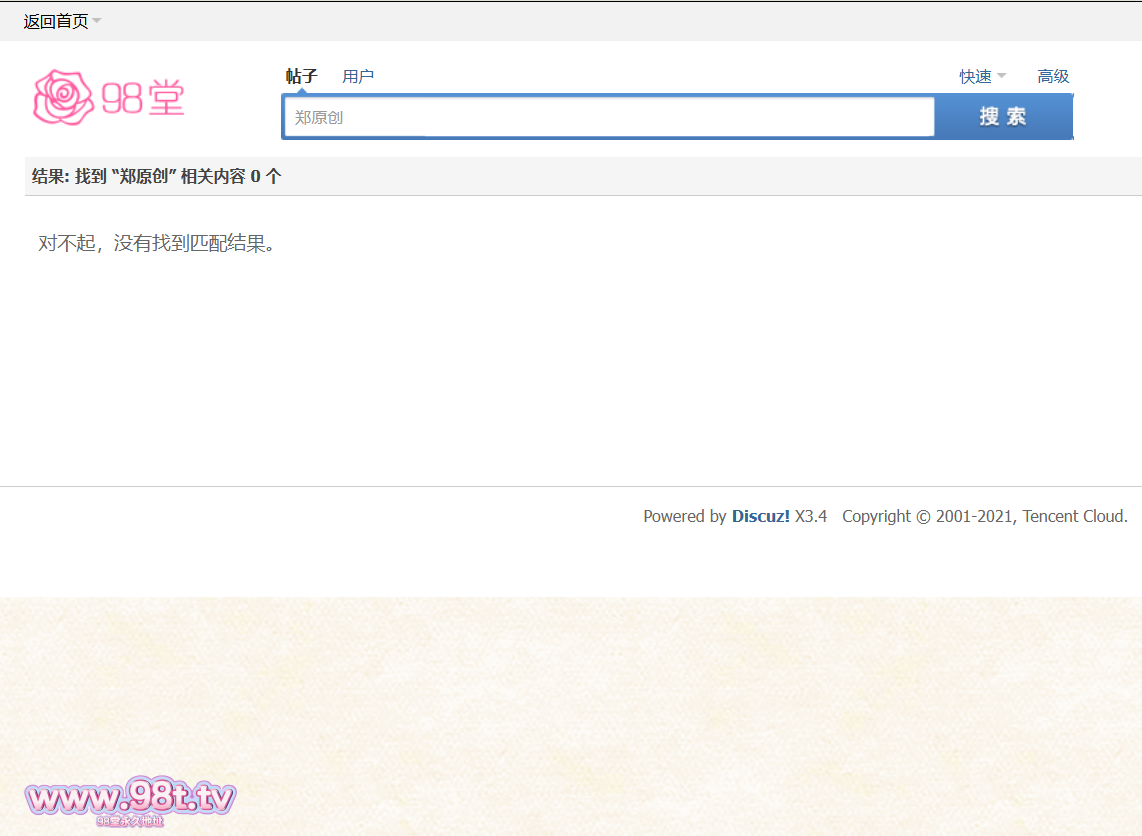Focus the search box containing 郑原创
The width and height of the screenshot is (1142, 836).
pyautogui.click(x=608, y=117)
